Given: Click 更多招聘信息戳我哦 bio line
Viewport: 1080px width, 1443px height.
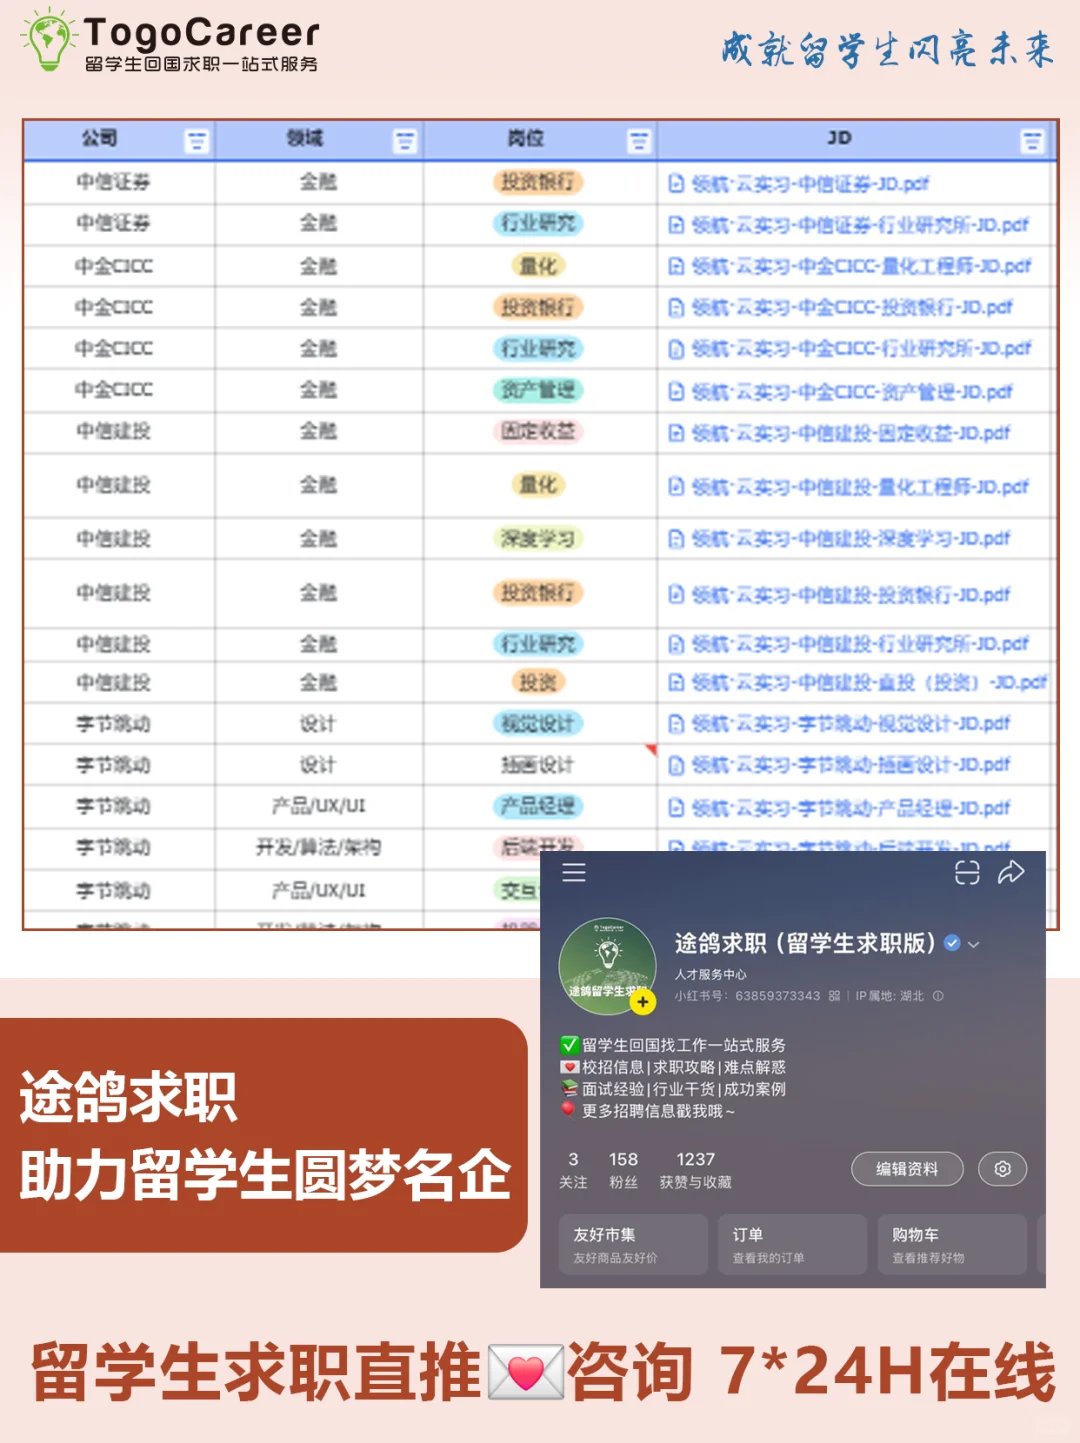Looking at the screenshot, I should [658, 1111].
